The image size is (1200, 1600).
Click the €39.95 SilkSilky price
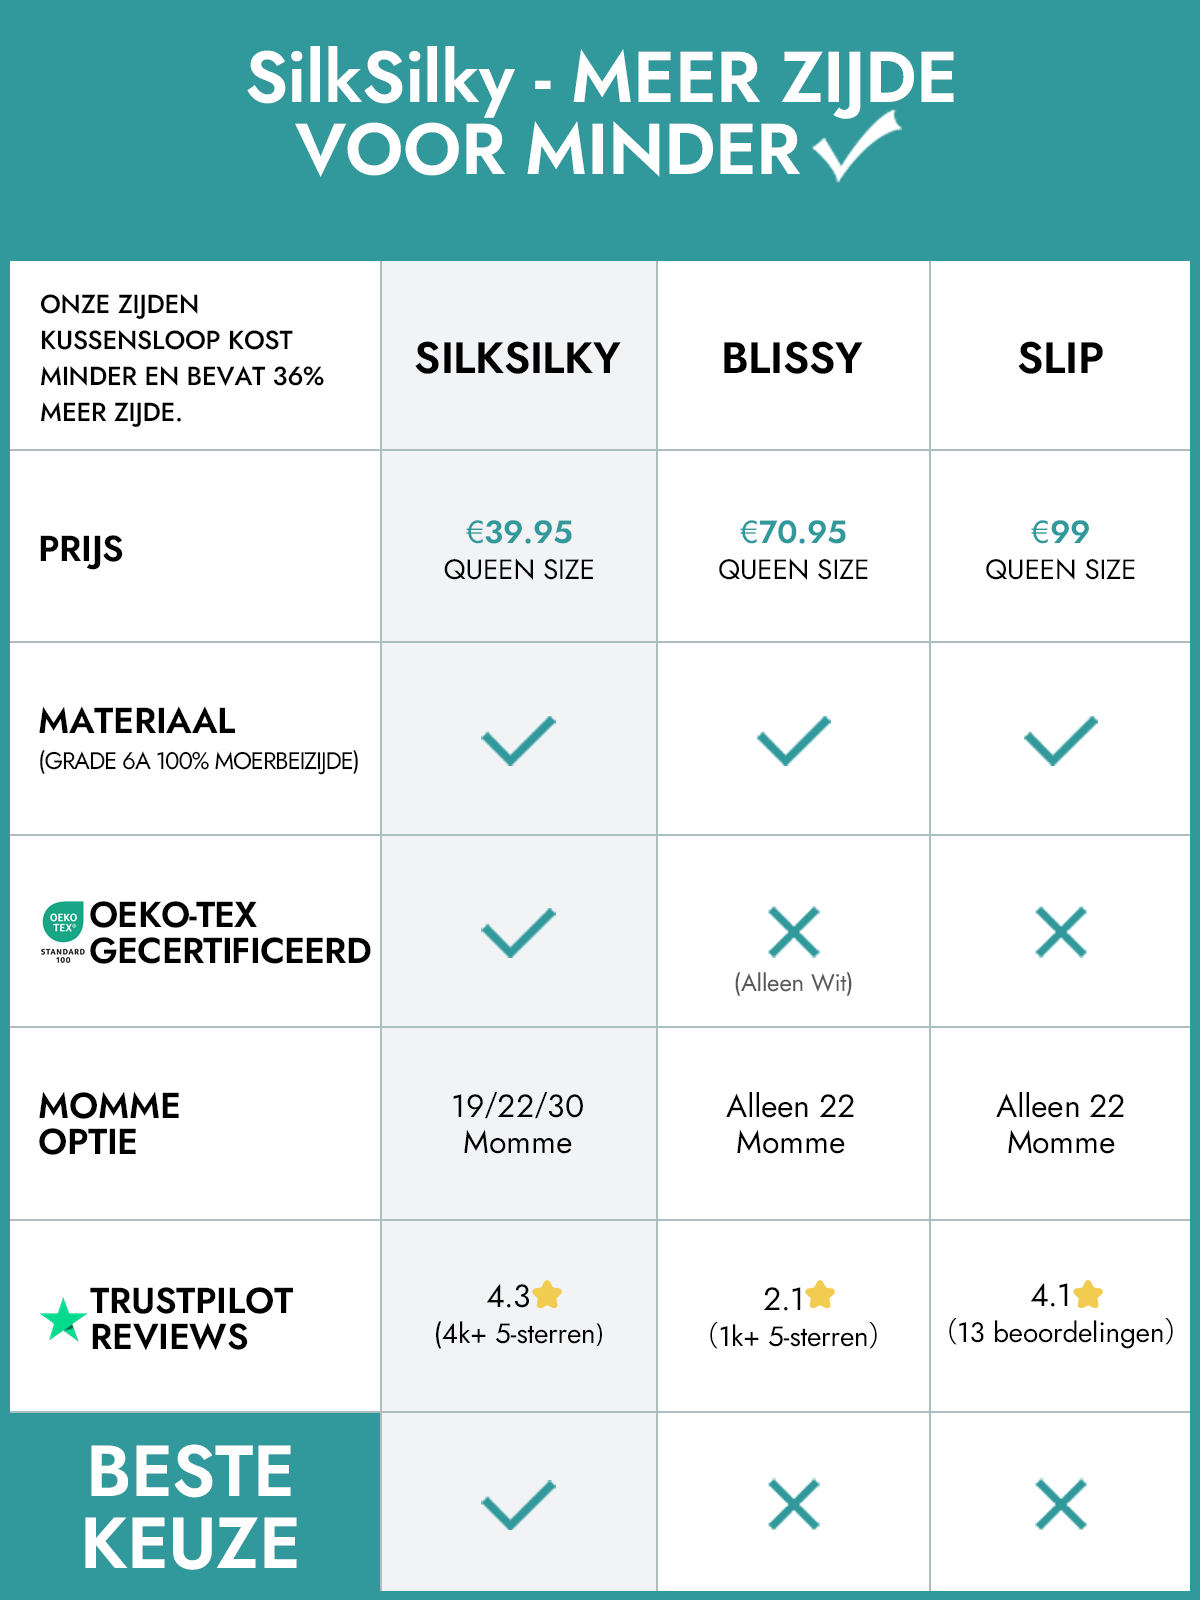[519, 532]
